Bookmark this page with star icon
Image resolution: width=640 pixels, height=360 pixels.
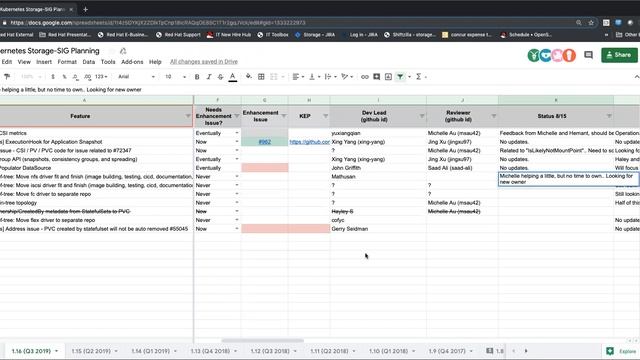coord(591,23)
